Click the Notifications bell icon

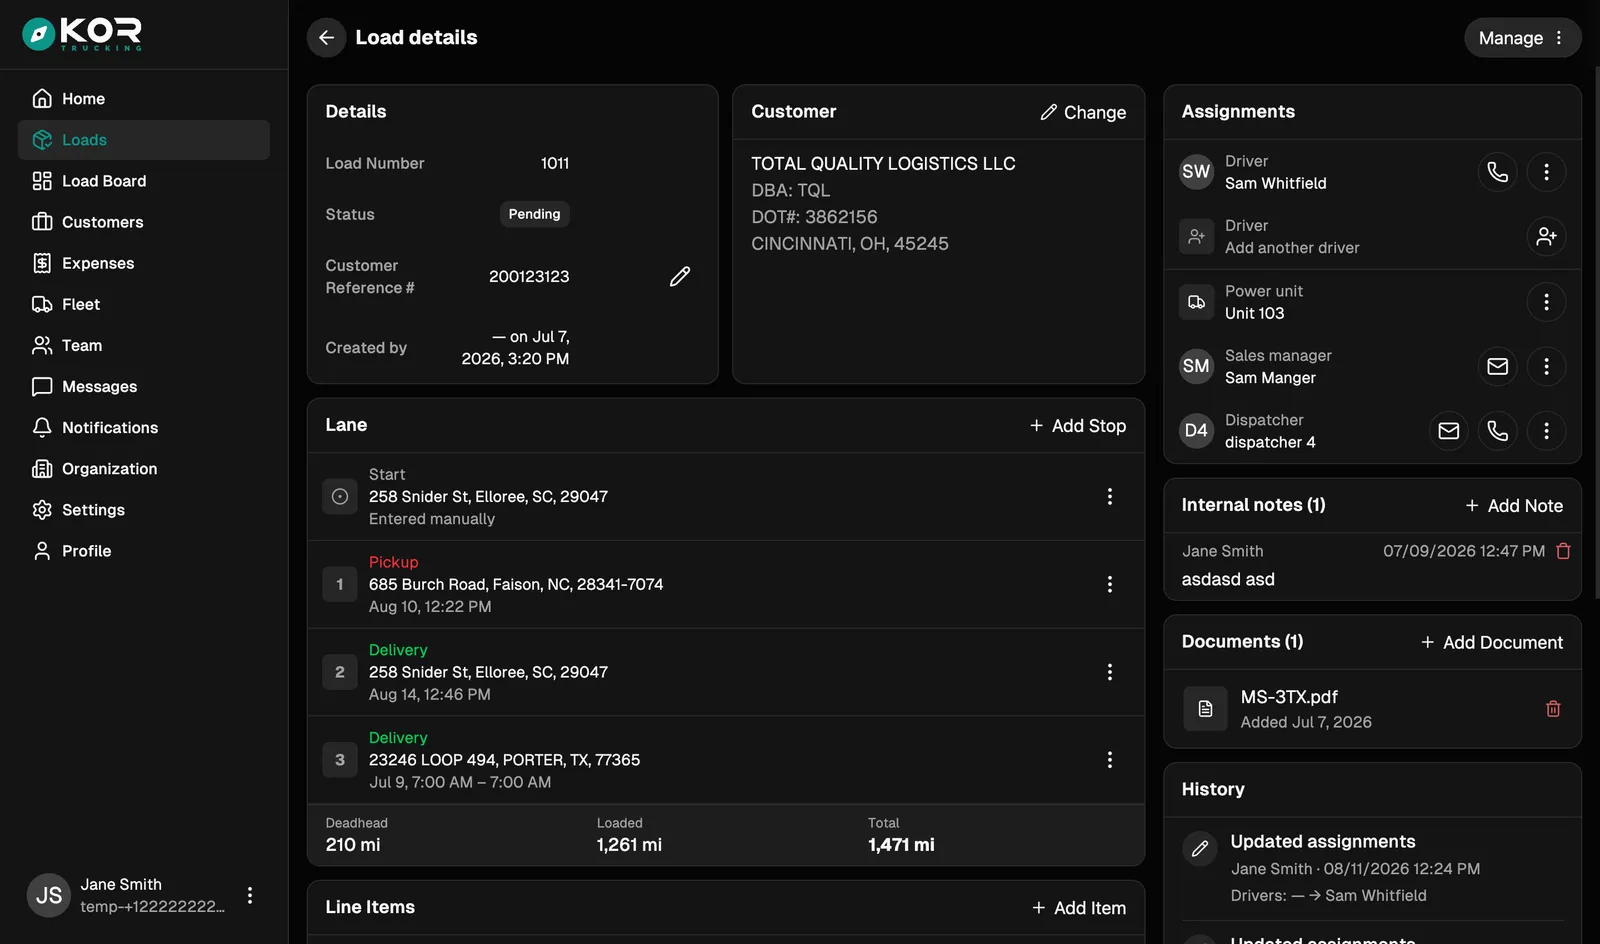(42, 427)
